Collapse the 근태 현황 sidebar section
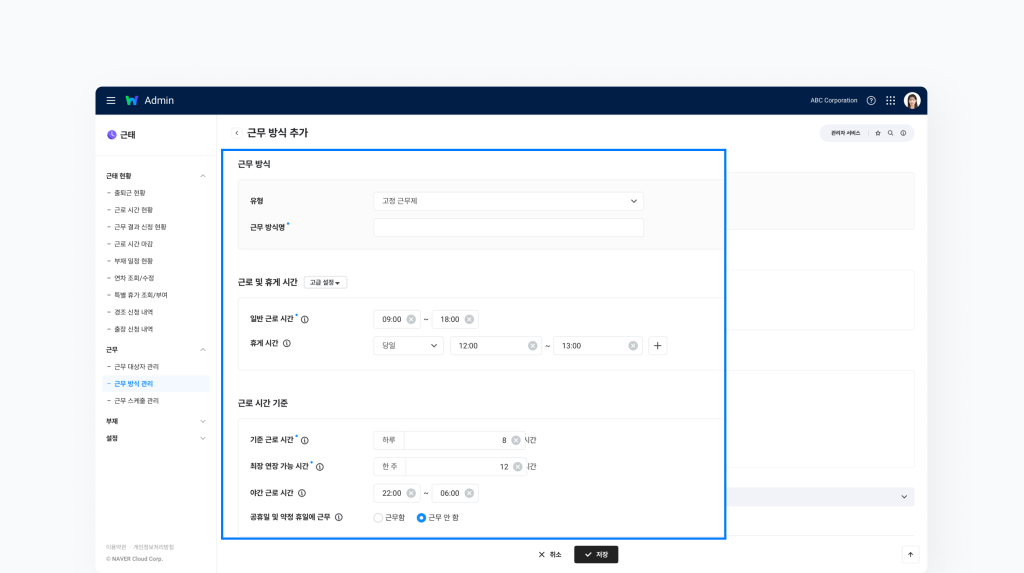Viewport: 1024px width, 573px height. tap(203, 176)
